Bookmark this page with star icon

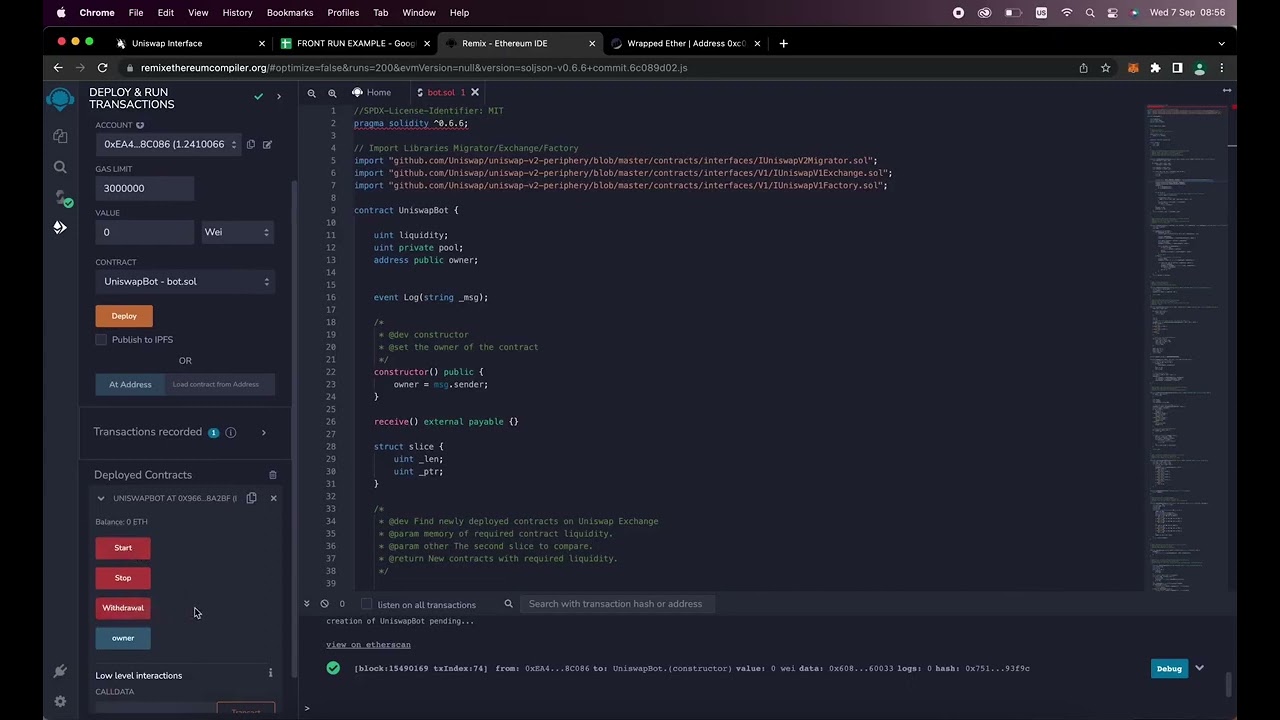(x=1105, y=68)
